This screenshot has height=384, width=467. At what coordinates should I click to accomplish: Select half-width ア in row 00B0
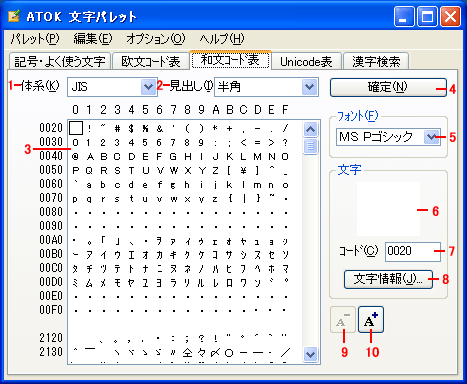[x=90, y=255]
